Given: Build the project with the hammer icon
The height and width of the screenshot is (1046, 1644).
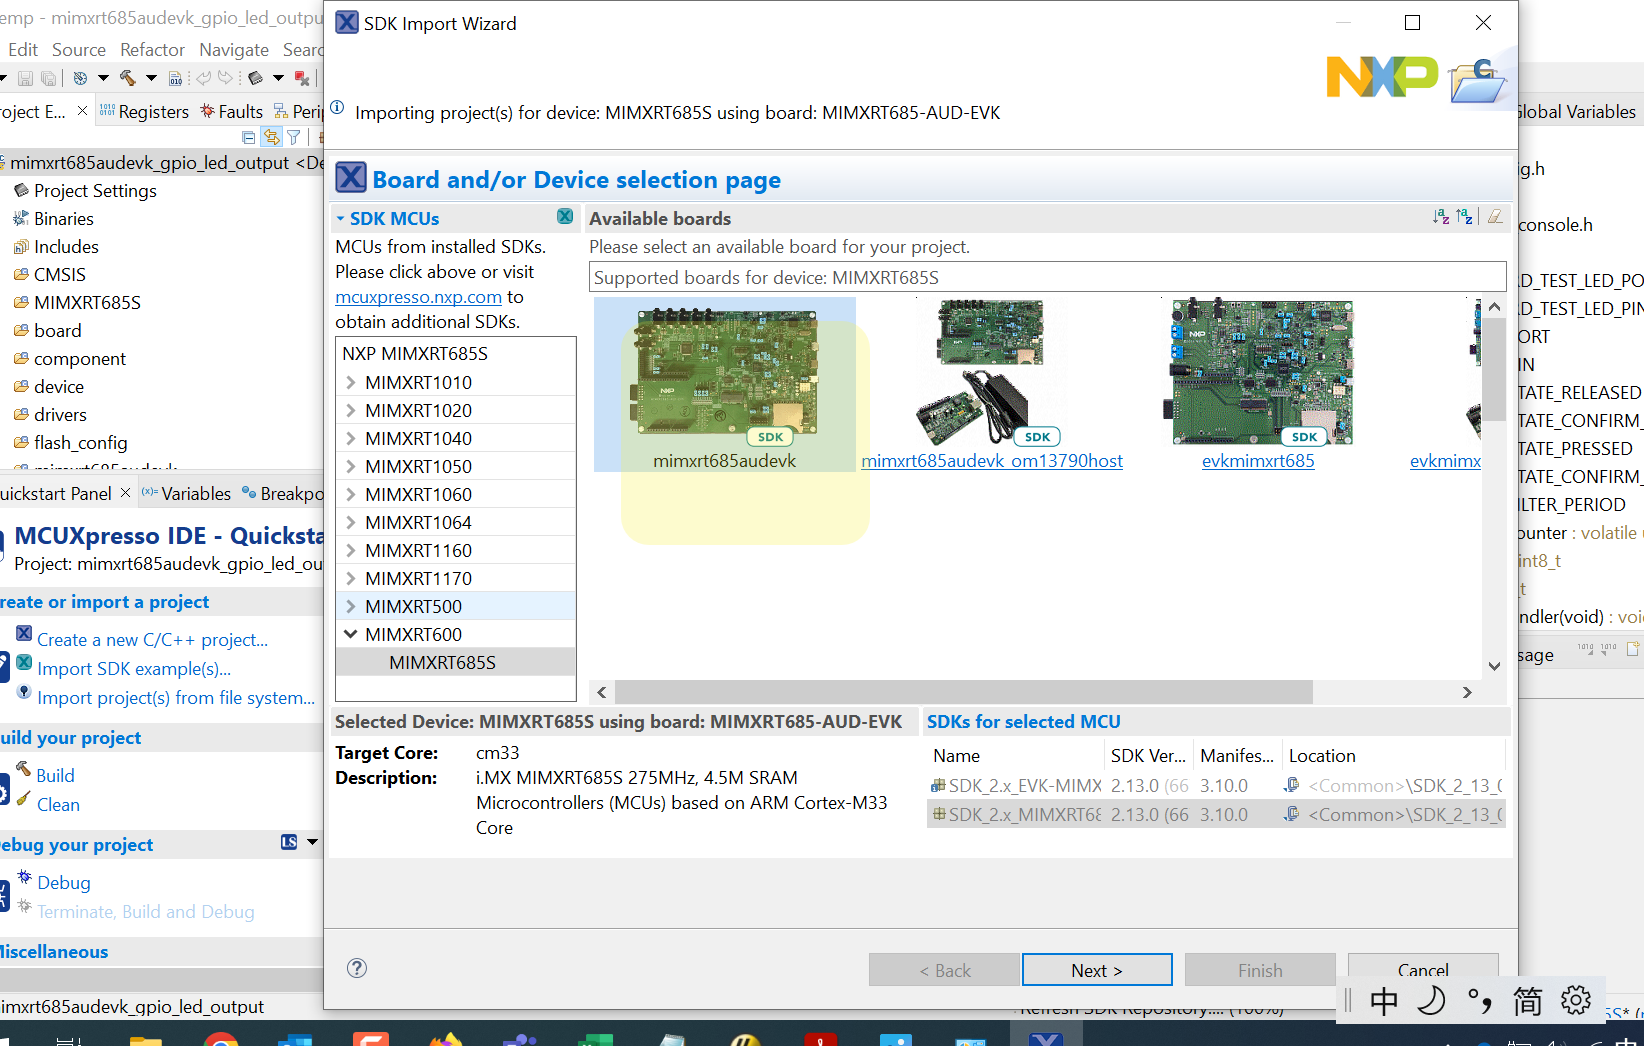Looking at the screenshot, I should [x=128, y=78].
